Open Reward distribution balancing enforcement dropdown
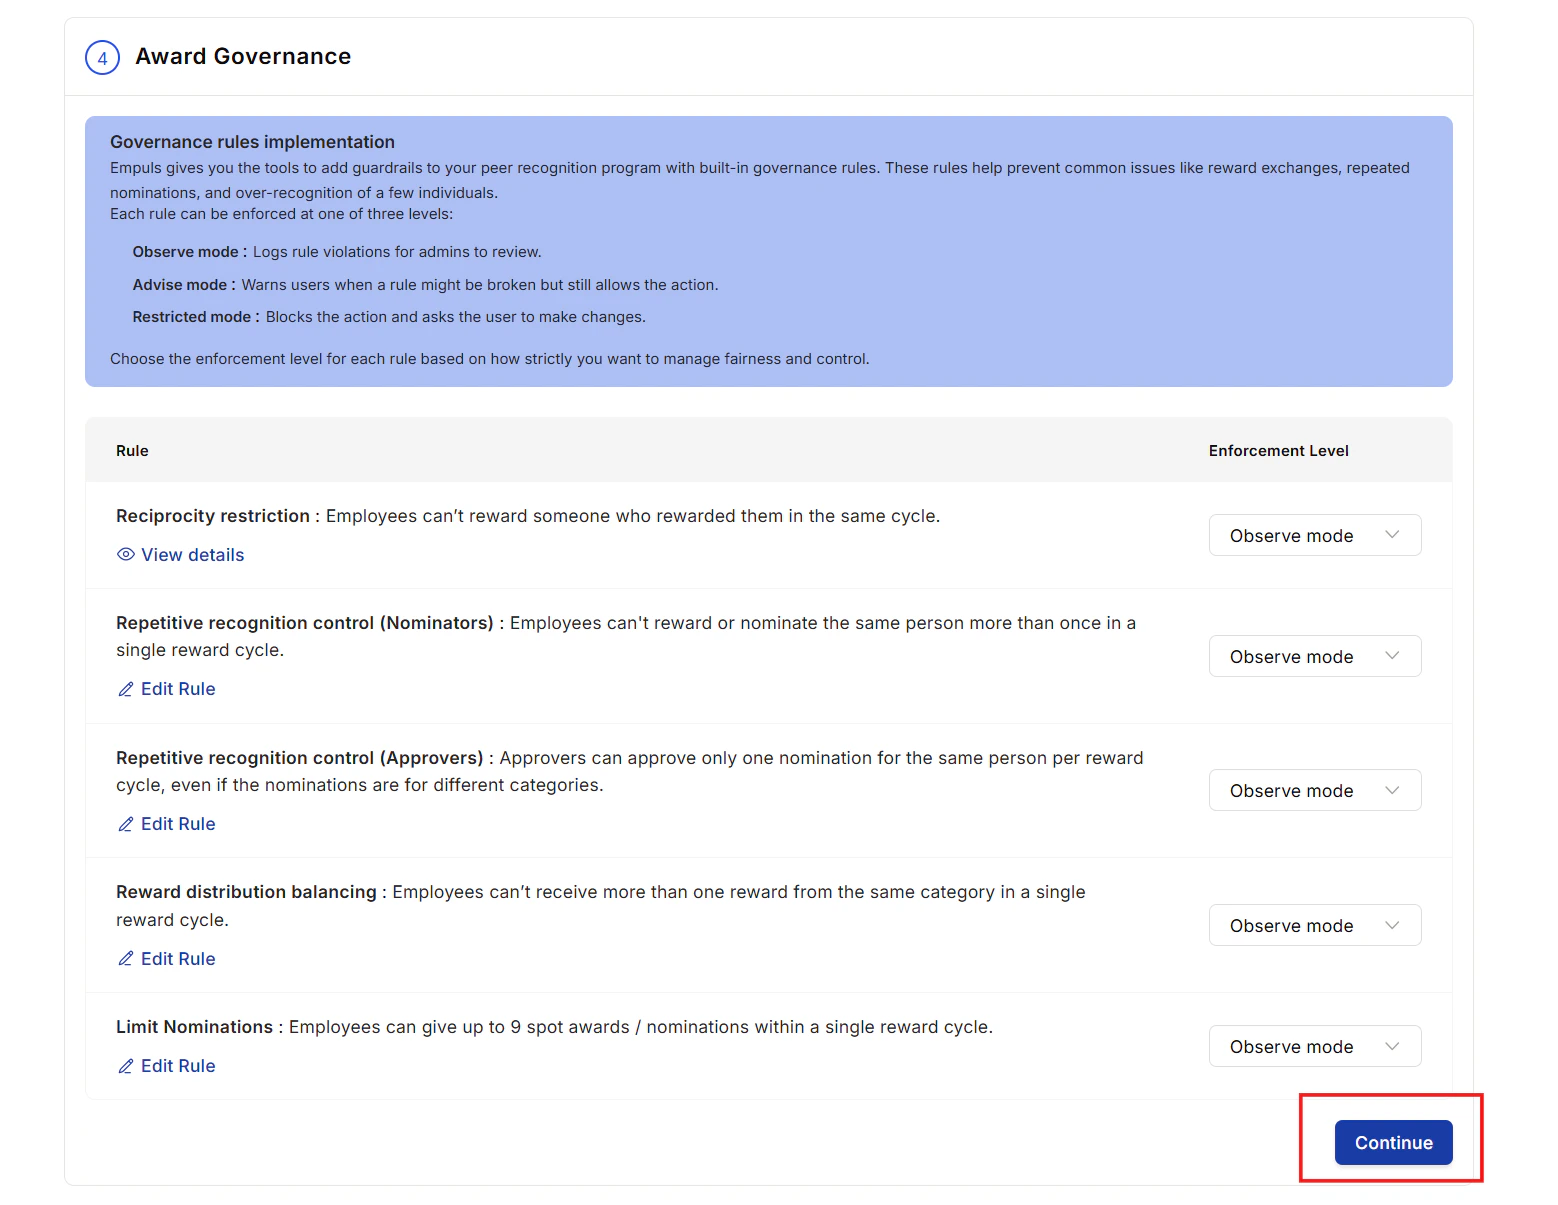Image resolution: width=1558 pixels, height=1205 pixels. [1315, 925]
